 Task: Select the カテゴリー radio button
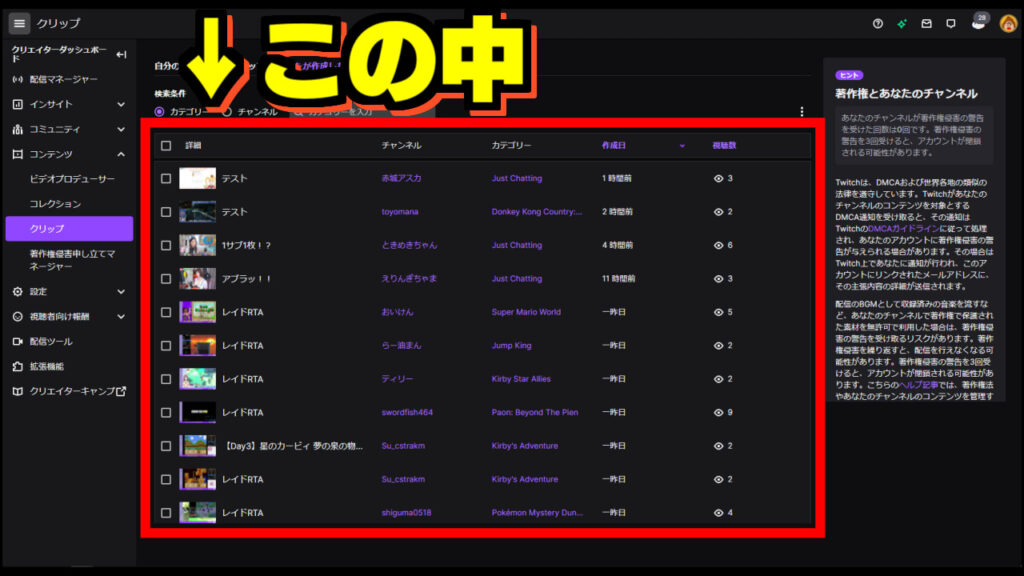click(x=159, y=112)
